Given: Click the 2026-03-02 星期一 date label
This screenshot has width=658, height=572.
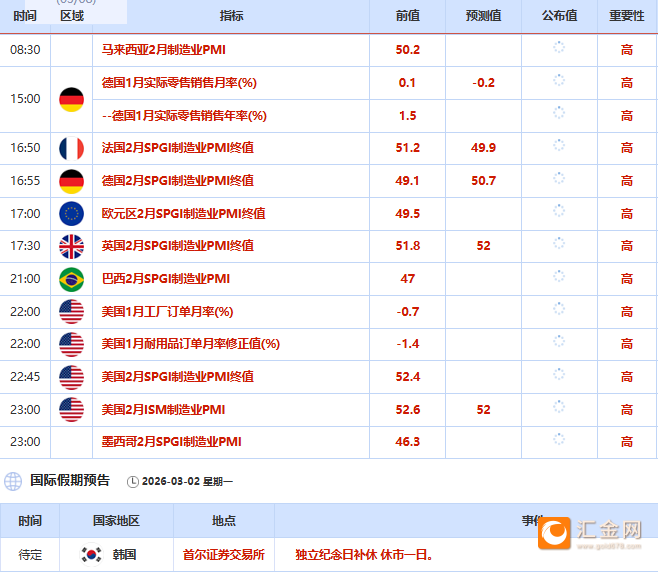Looking at the screenshot, I should pyautogui.click(x=187, y=481).
